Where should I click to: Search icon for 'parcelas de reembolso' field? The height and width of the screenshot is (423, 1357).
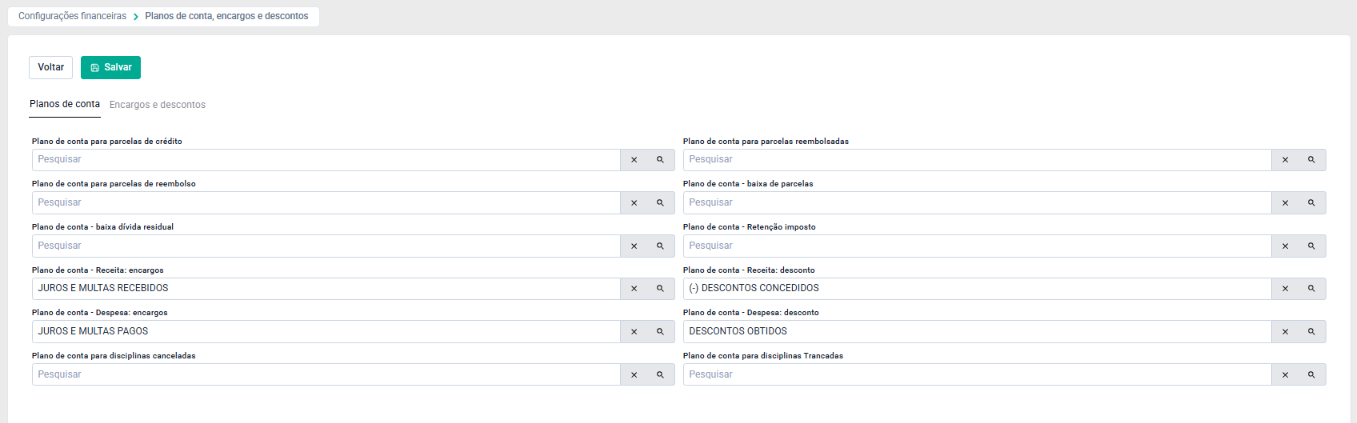pyautogui.click(x=660, y=203)
